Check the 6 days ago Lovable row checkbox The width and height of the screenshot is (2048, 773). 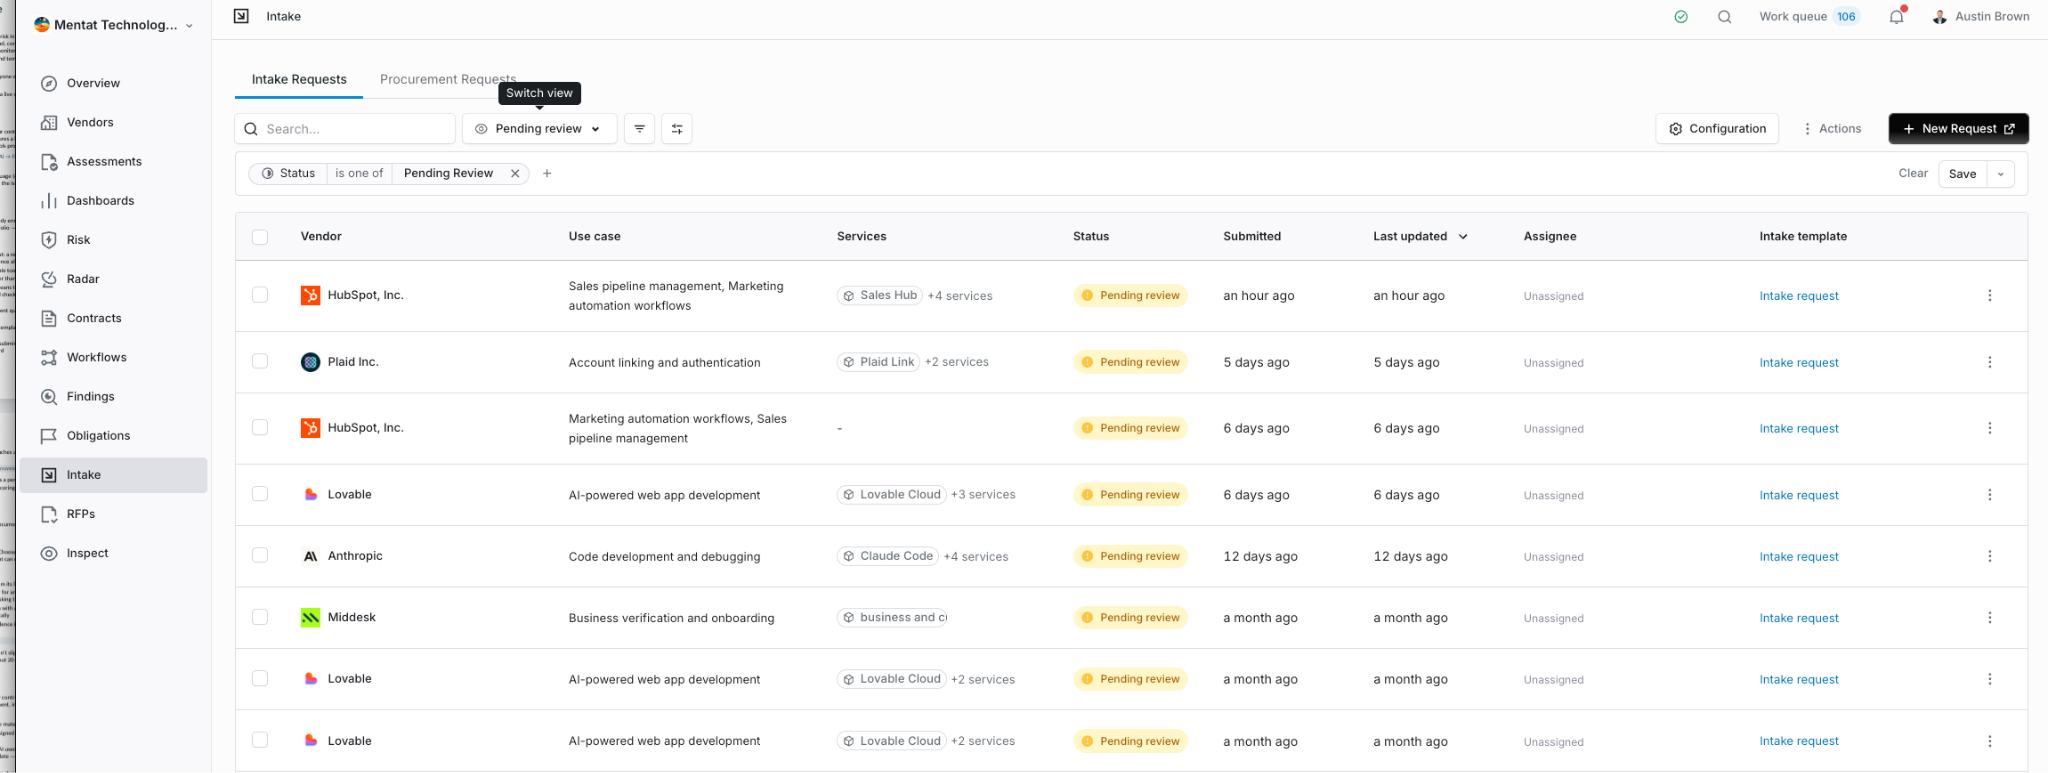point(260,494)
